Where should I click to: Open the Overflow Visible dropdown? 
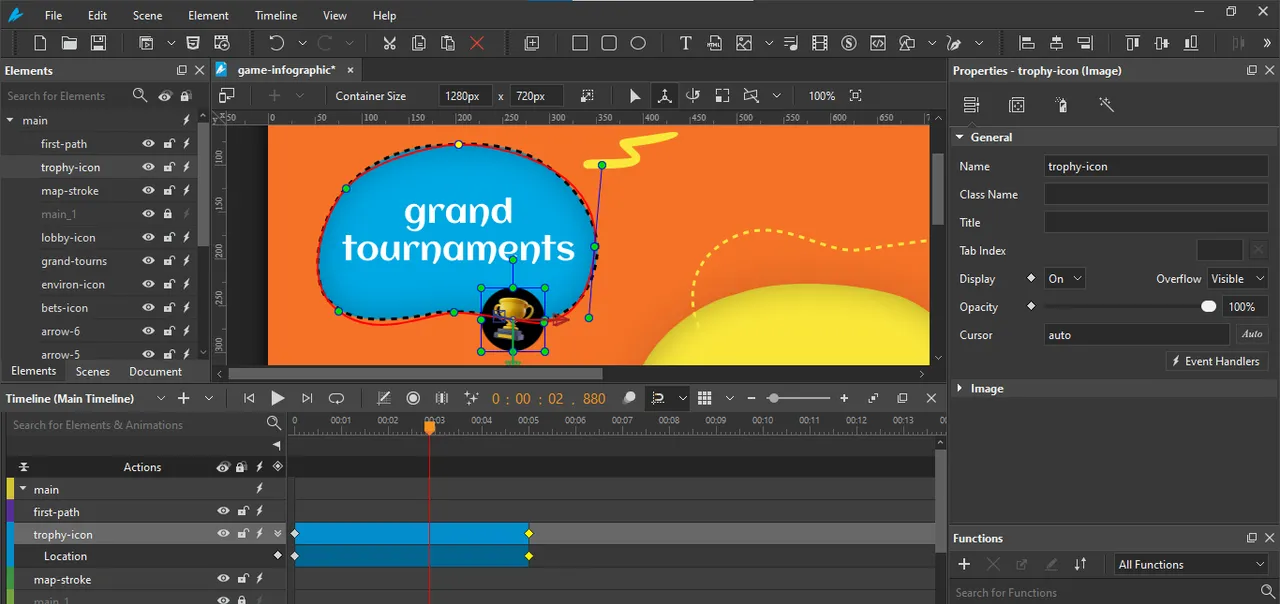coord(1237,279)
